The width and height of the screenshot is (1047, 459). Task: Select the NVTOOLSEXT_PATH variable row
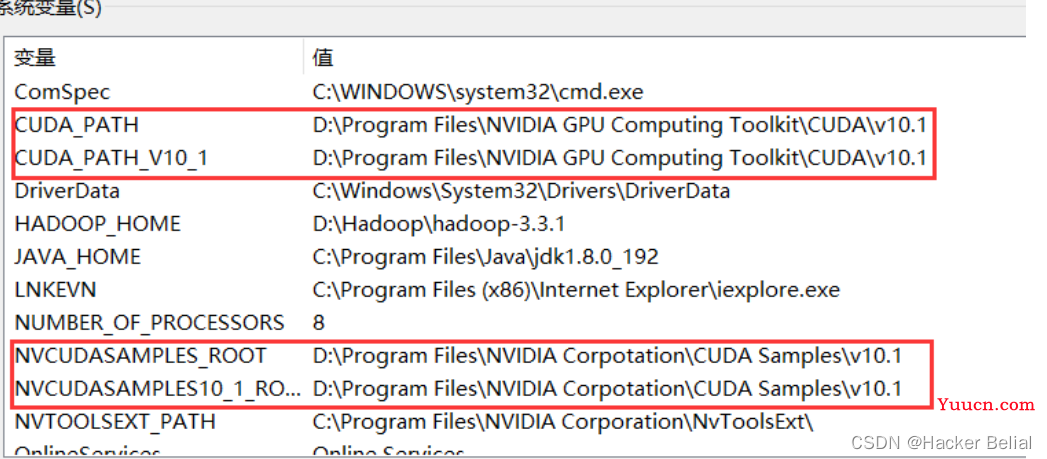click(x=513, y=422)
